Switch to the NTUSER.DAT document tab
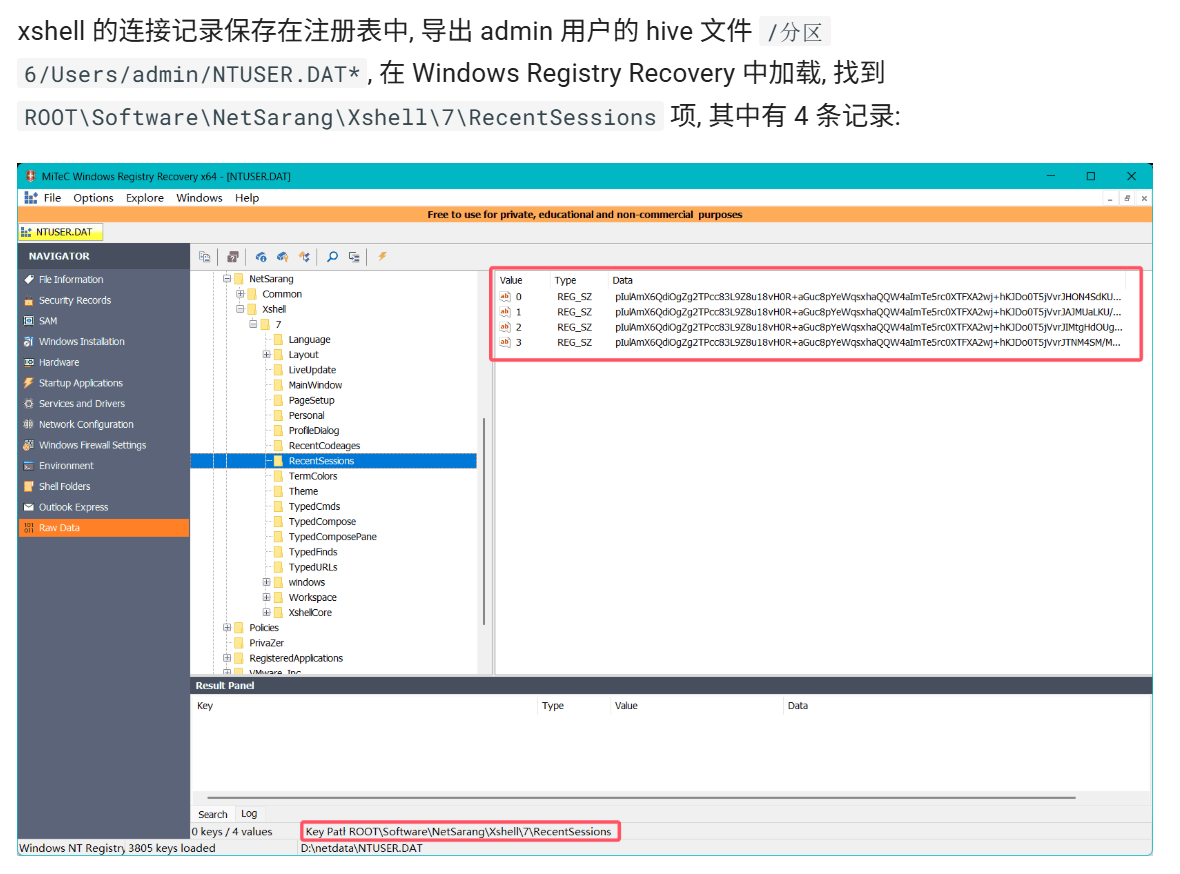The height and width of the screenshot is (874, 1180). pos(60,232)
